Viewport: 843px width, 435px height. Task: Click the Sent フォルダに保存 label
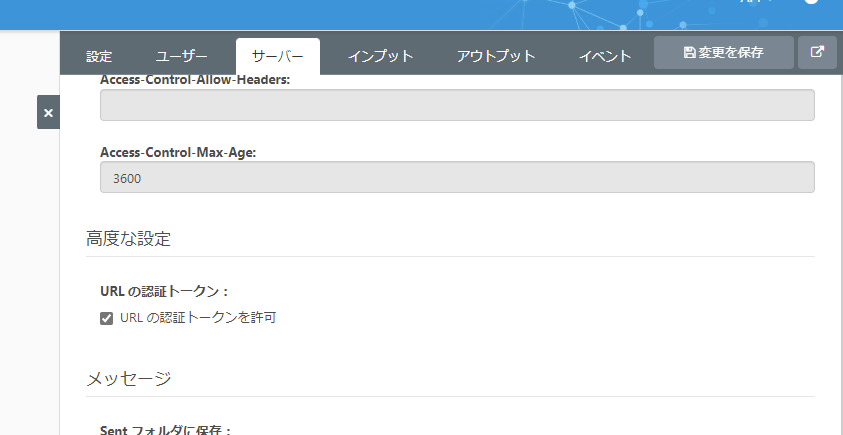click(x=166, y=430)
